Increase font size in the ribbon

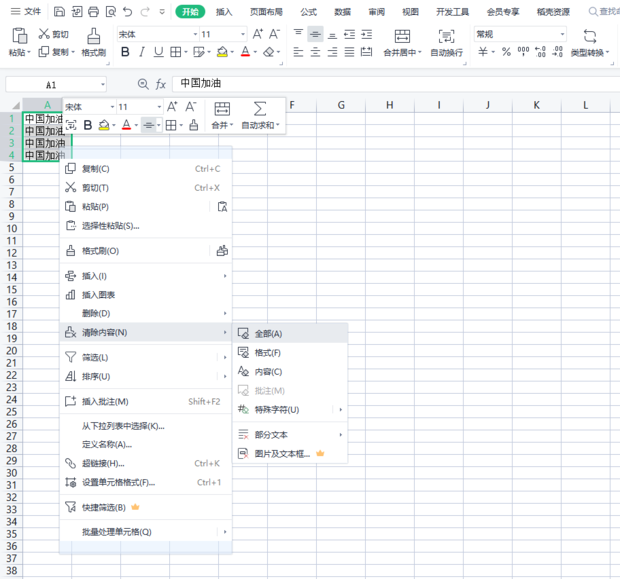(x=257, y=34)
